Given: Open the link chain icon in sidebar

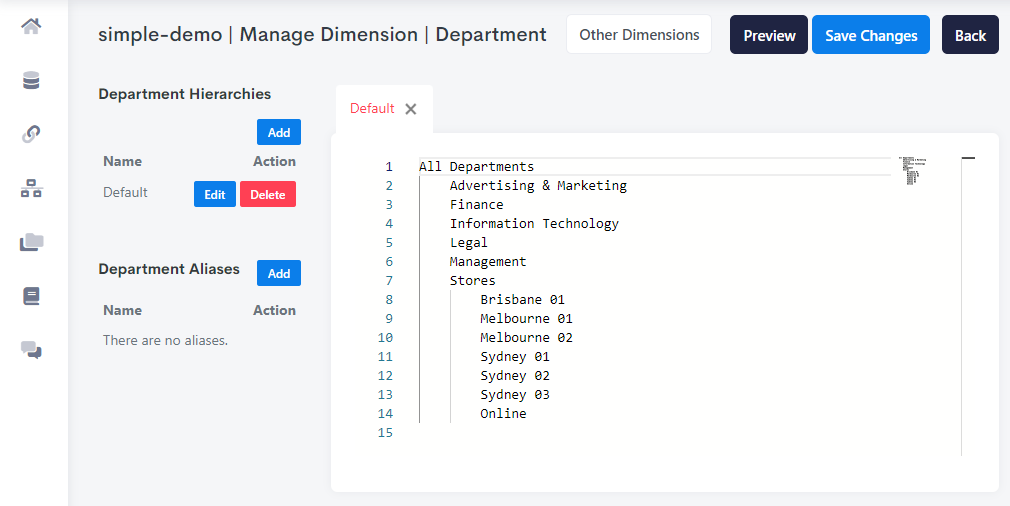Looking at the screenshot, I should tap(31, 134).
